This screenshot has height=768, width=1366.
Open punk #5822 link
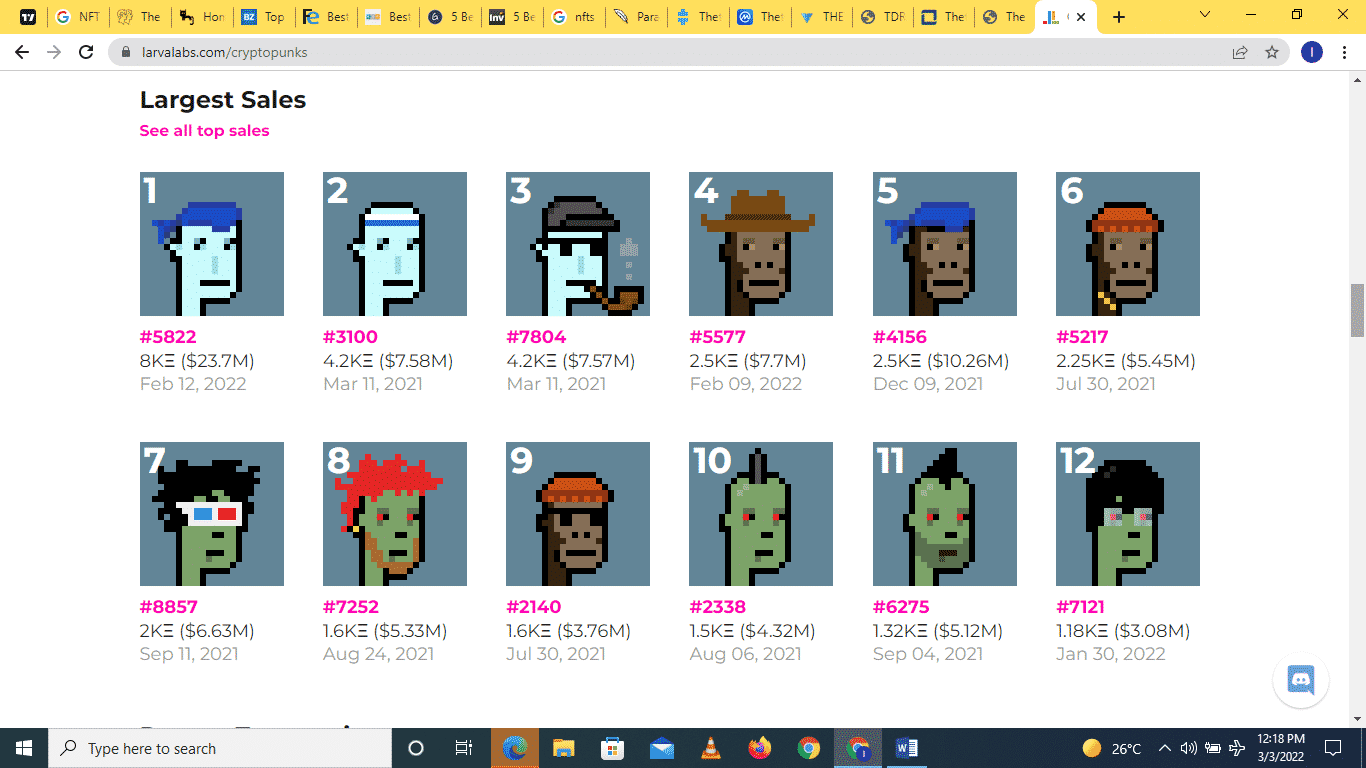(168, 337)
